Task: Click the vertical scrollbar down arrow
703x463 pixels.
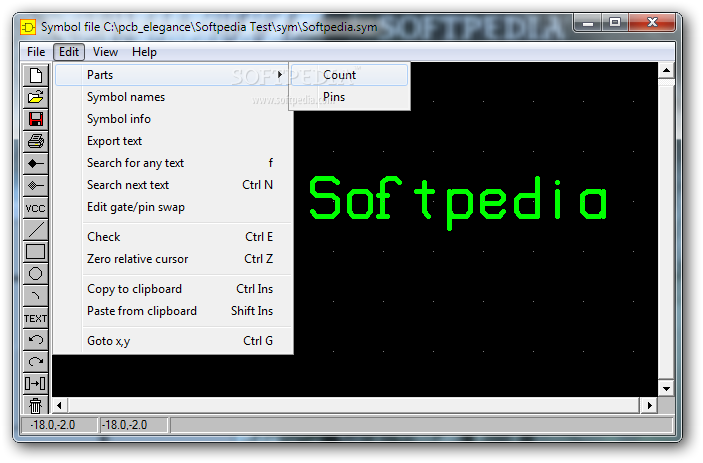Action: [666, 389]
